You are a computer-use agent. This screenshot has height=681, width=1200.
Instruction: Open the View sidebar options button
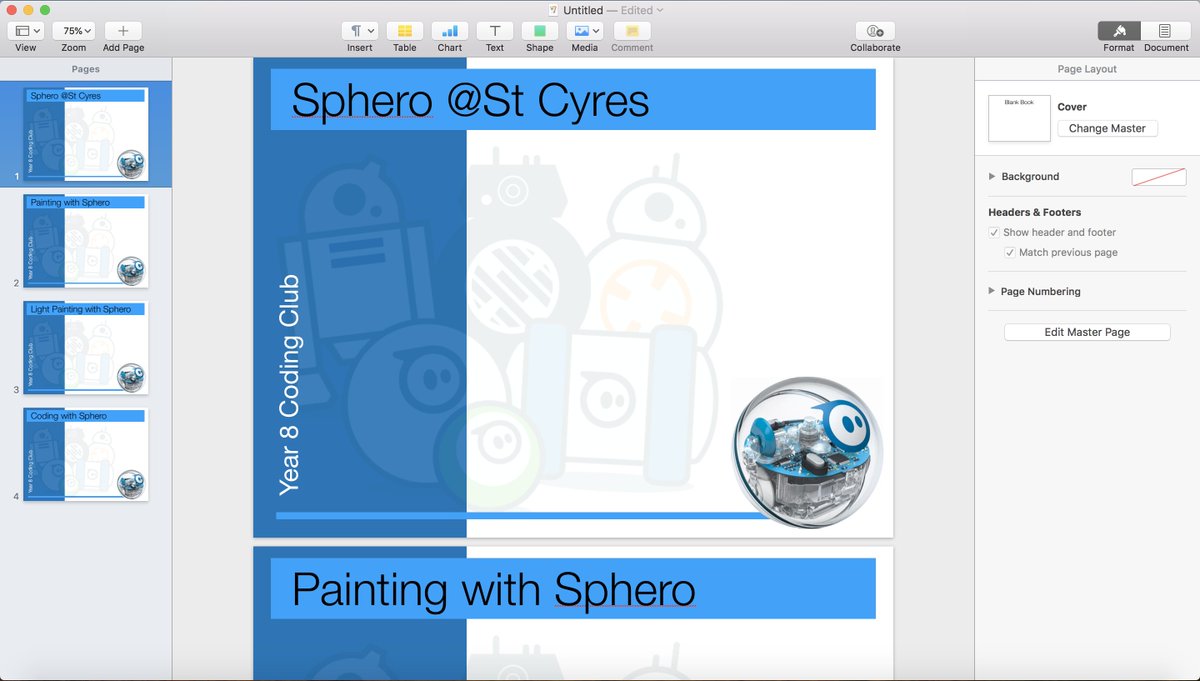pyautogui.click(x=26, y=31)
